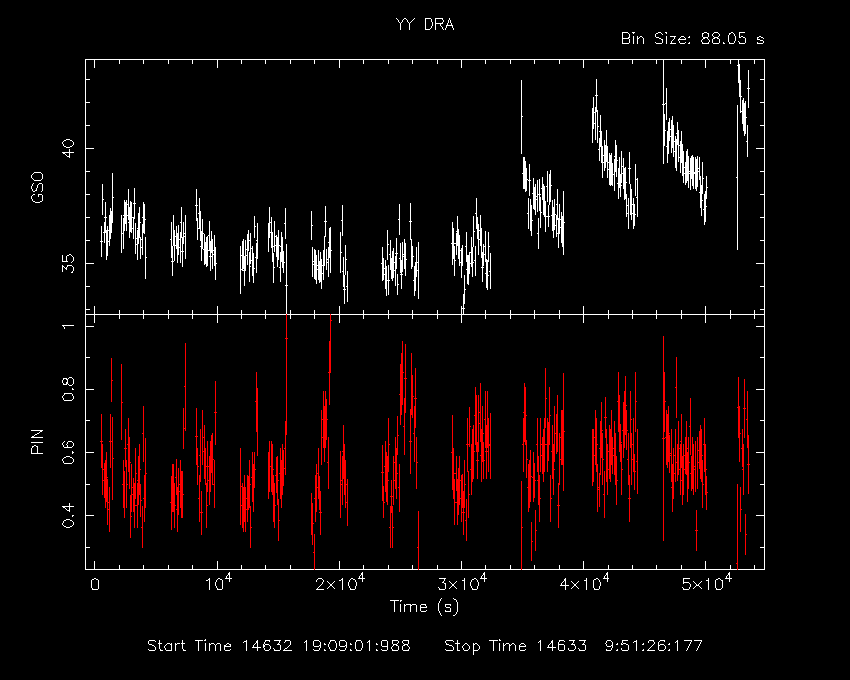Image resolution: width=850 pixels, height=680 pixels.
Task: Click the 0.4 tick label on PIN axis
Action: 68,515
